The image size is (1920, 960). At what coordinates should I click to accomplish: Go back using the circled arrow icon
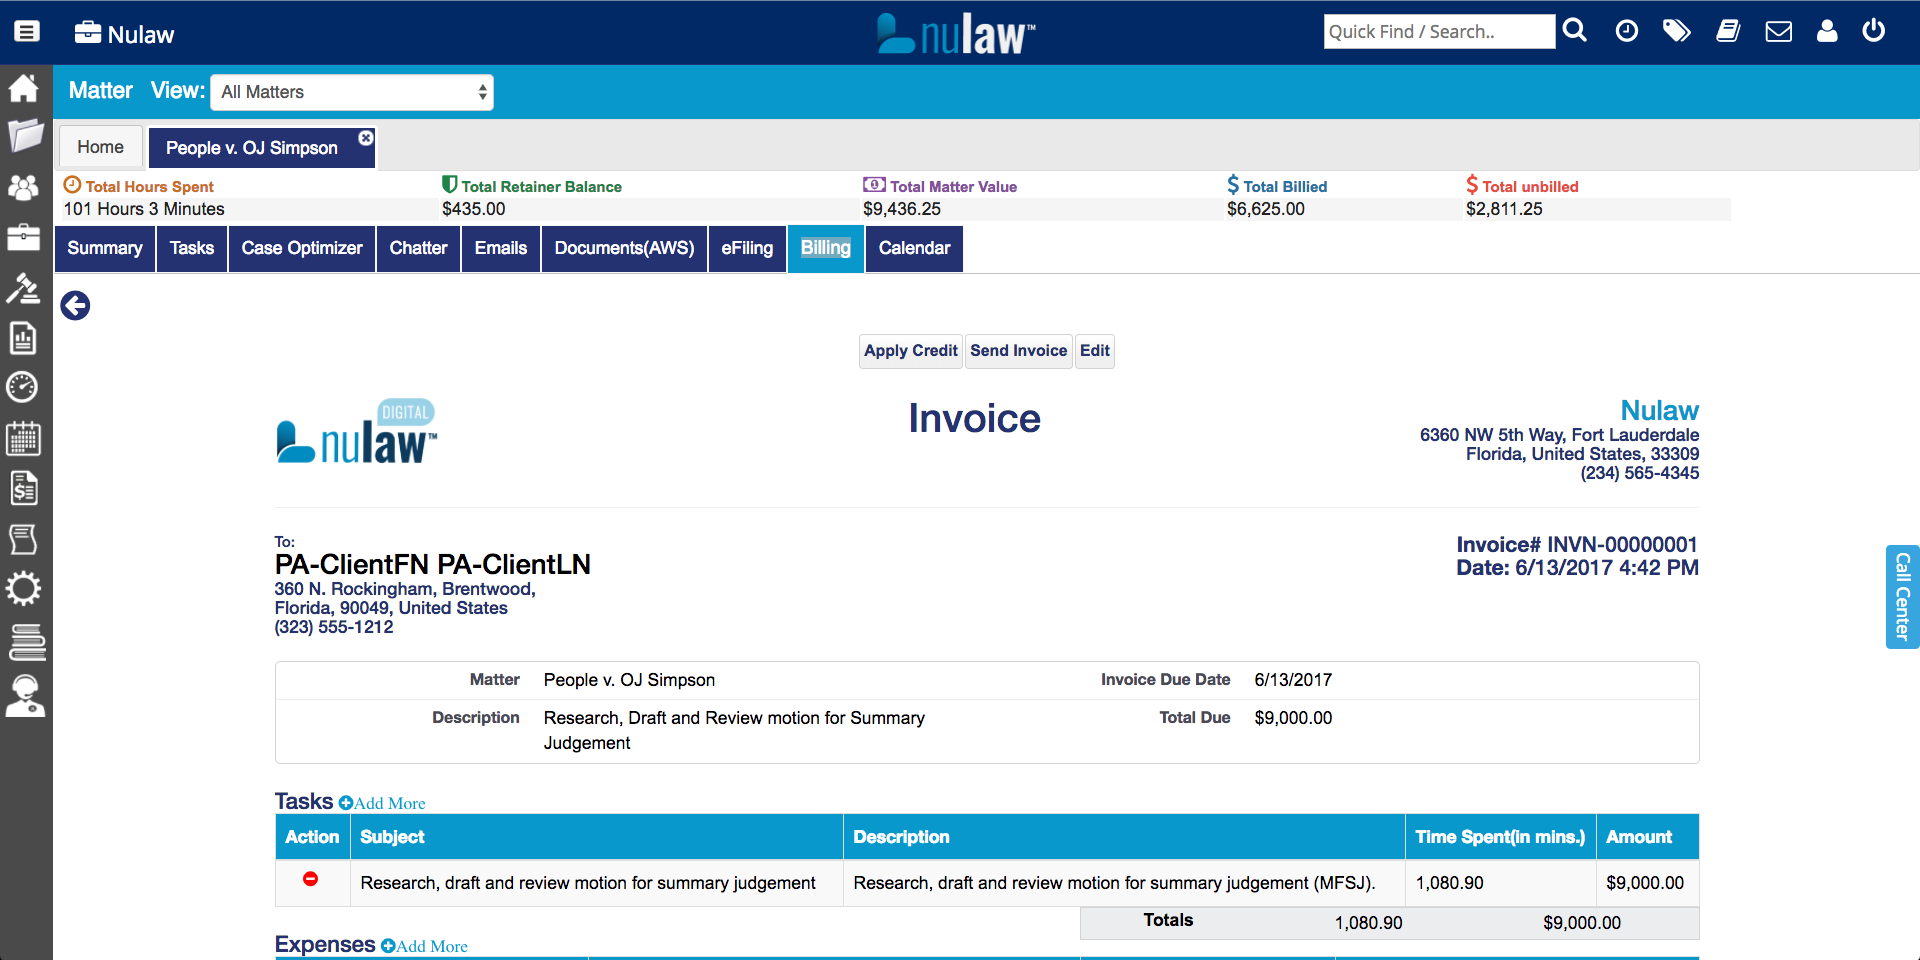pos(75,306)
